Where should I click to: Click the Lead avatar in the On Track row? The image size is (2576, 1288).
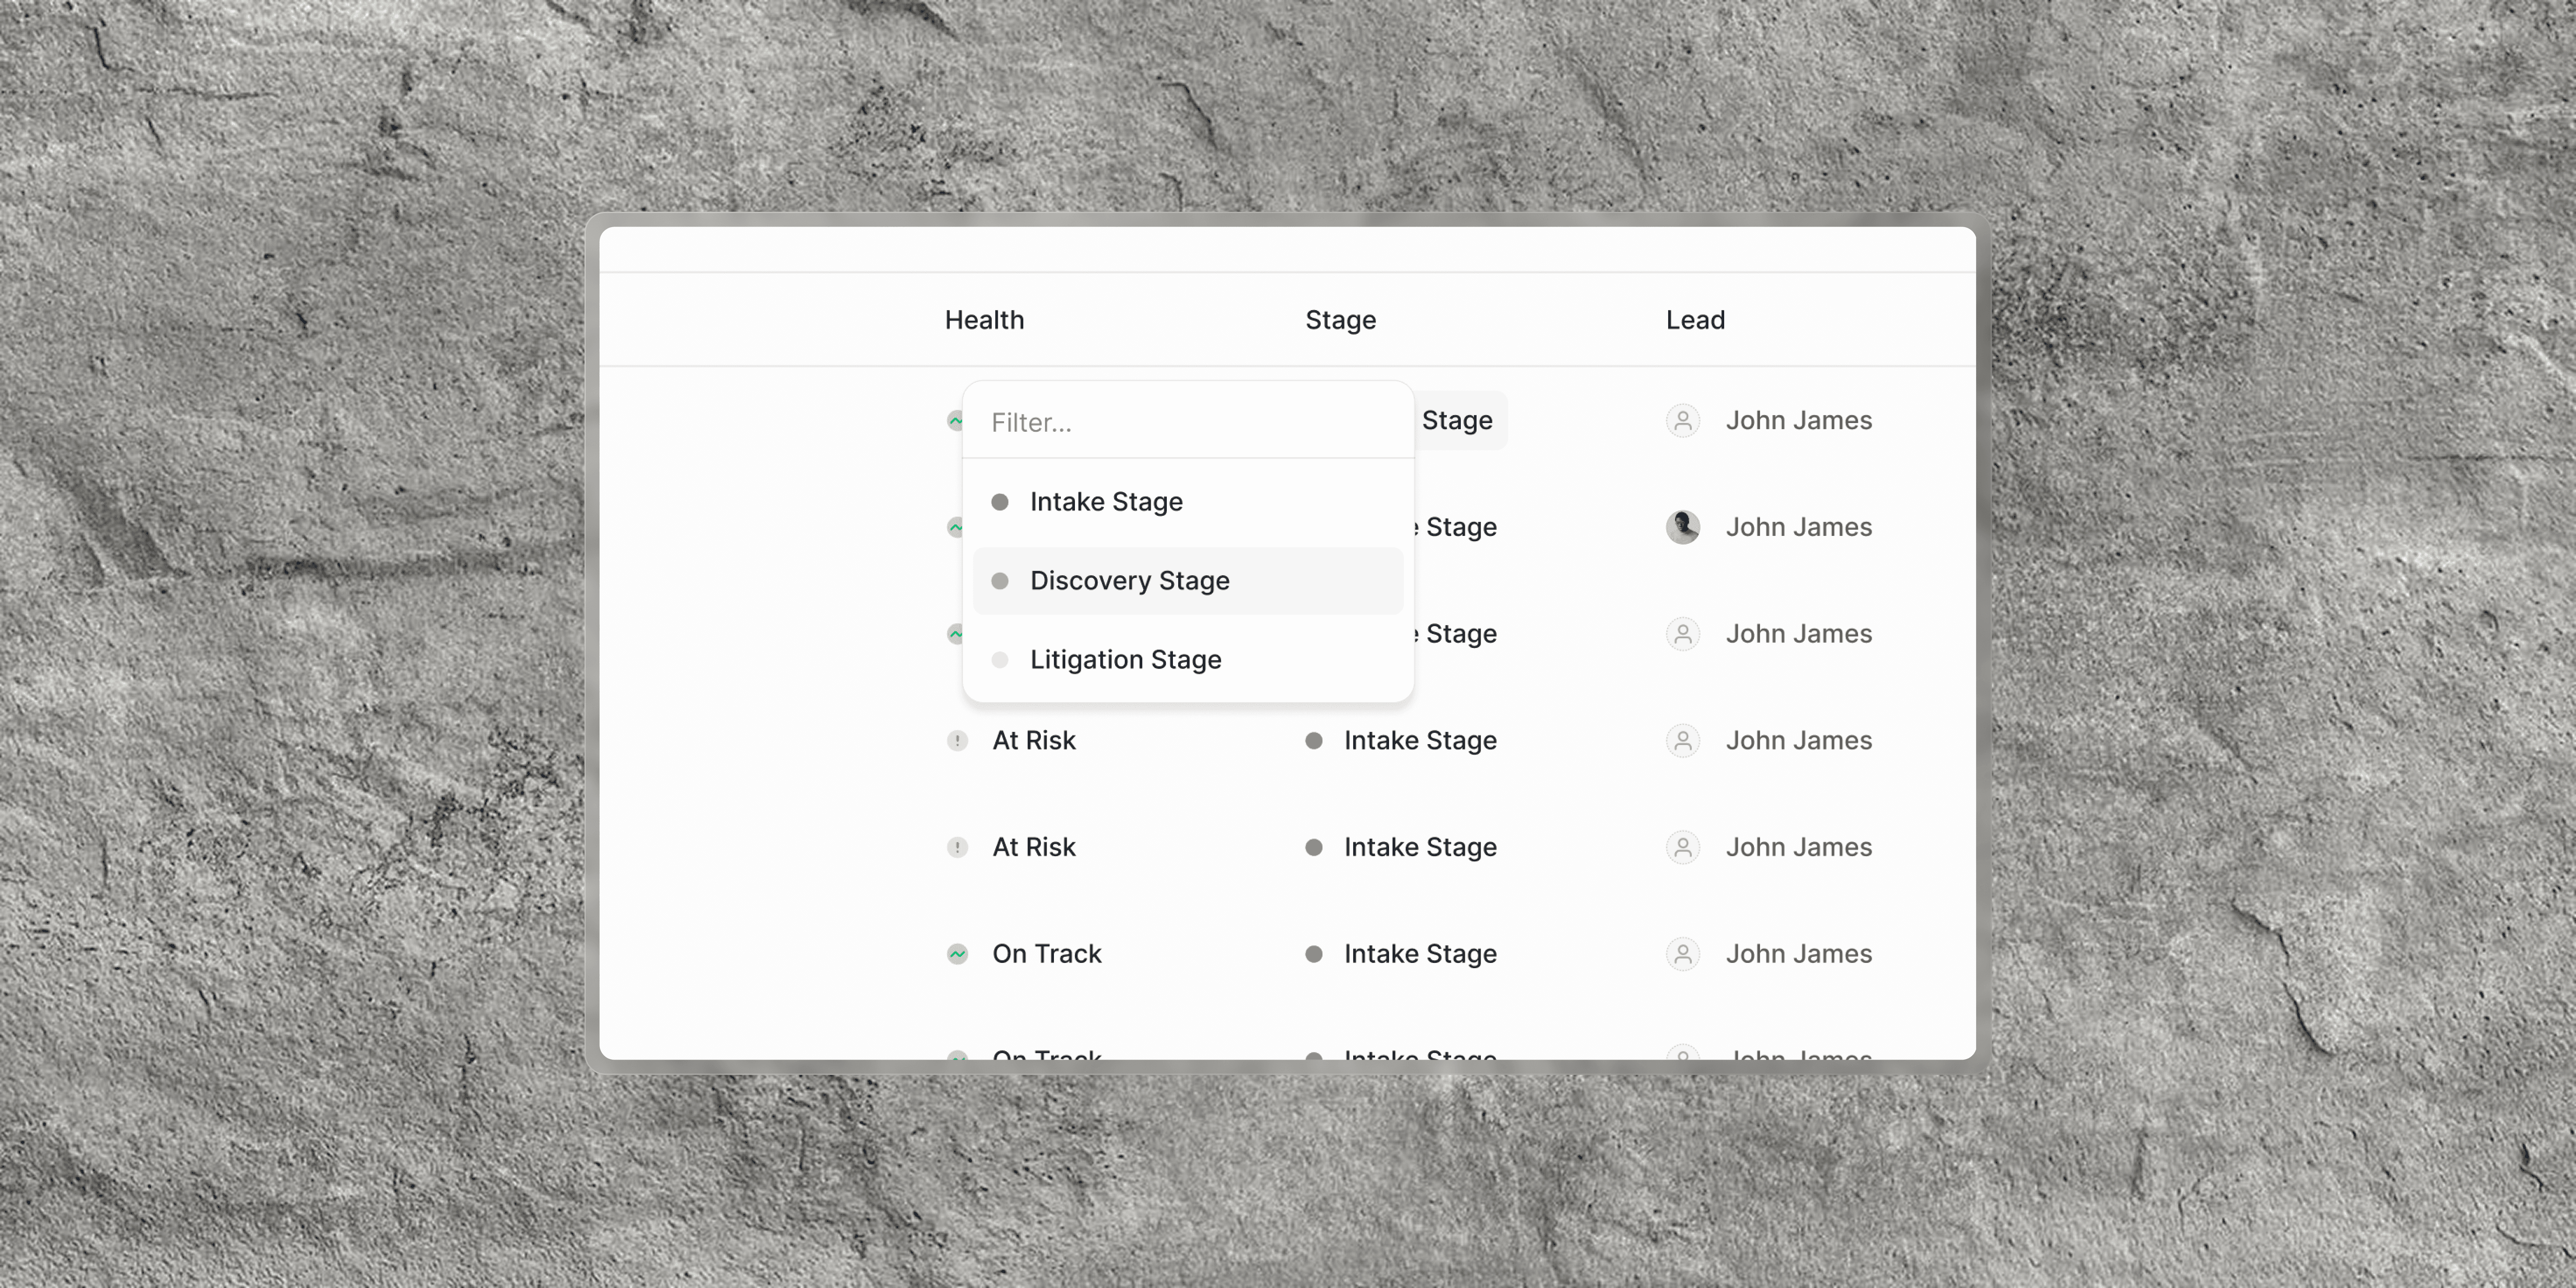[x=1682, y=954]
